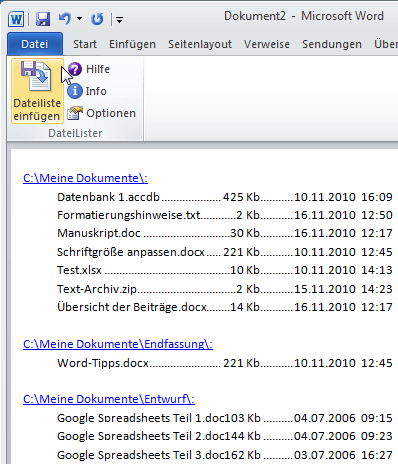The width and height of the screenshot is (398, 464).
Task: Open Customize Quick Access Toolbar dropdown
Action: 119,20
